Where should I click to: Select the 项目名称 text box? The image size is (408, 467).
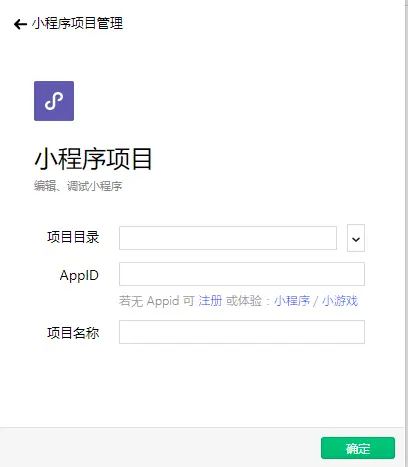click(242, 332)
